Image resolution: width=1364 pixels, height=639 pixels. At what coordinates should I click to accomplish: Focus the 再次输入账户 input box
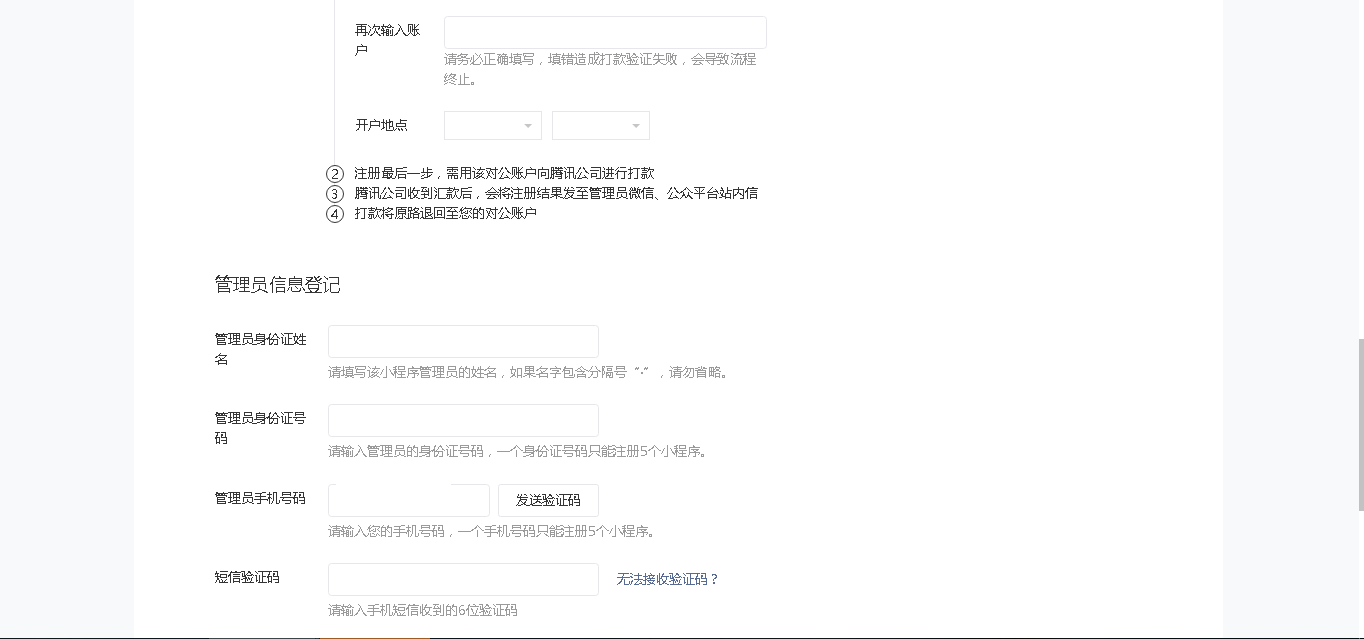point(605,33)
